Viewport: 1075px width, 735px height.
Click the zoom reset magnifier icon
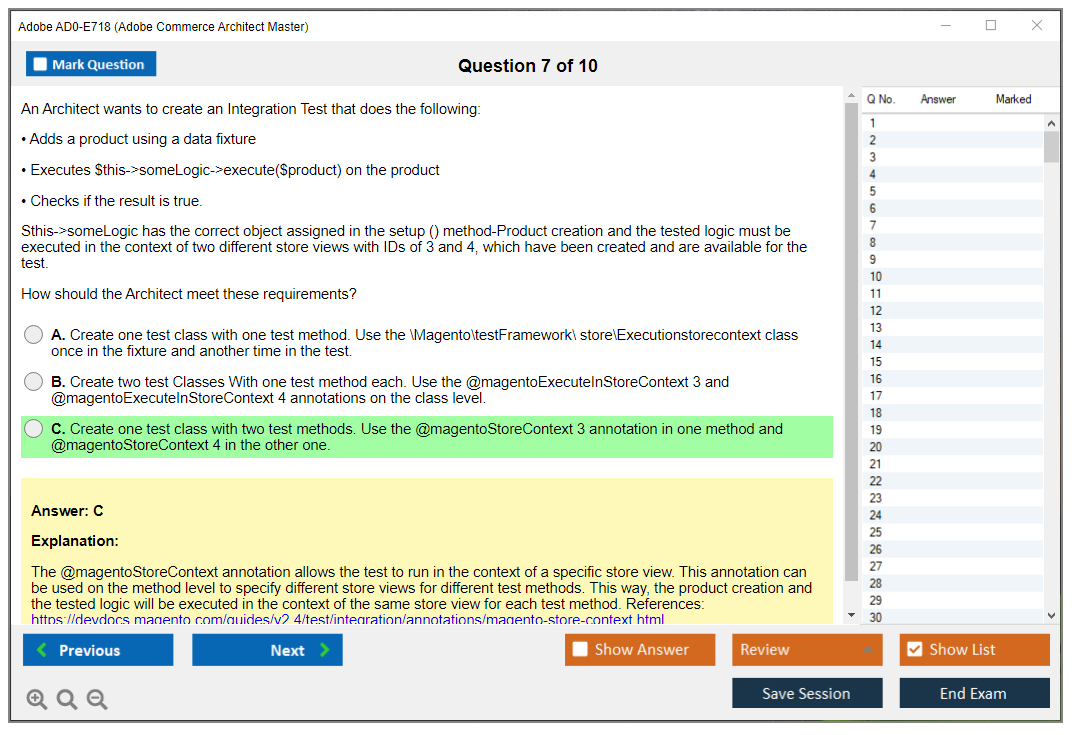pyautogui.click(x=67, y=700)
